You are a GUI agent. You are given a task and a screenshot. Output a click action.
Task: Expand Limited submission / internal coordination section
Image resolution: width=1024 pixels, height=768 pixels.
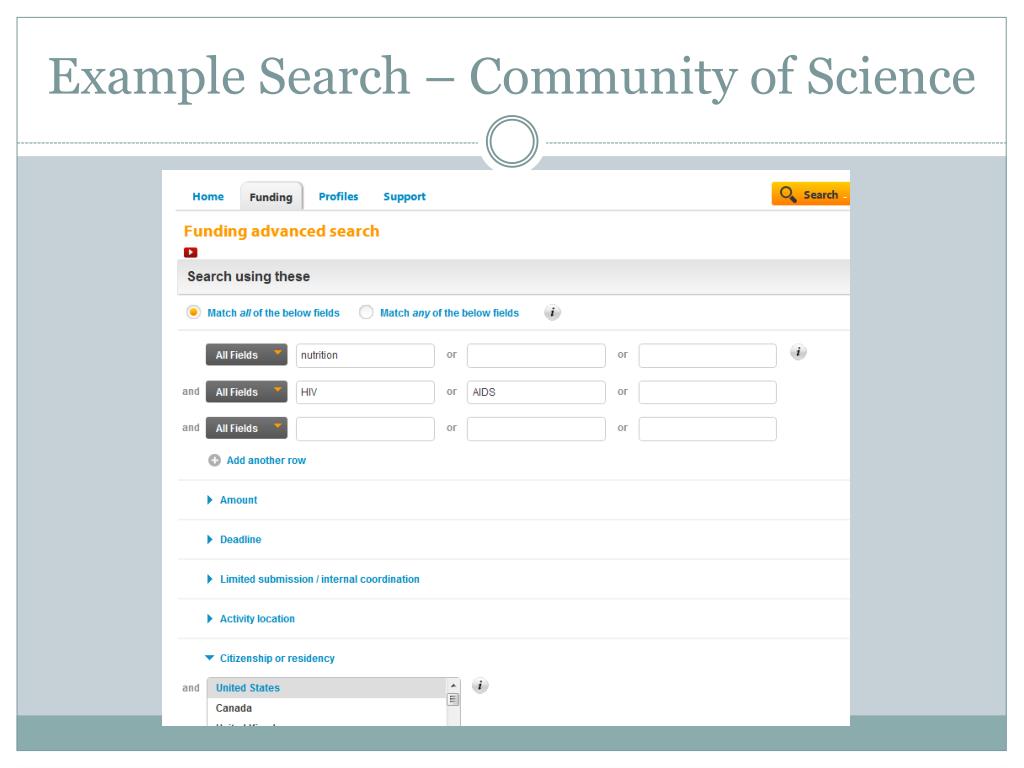click(x=319, y=579)
